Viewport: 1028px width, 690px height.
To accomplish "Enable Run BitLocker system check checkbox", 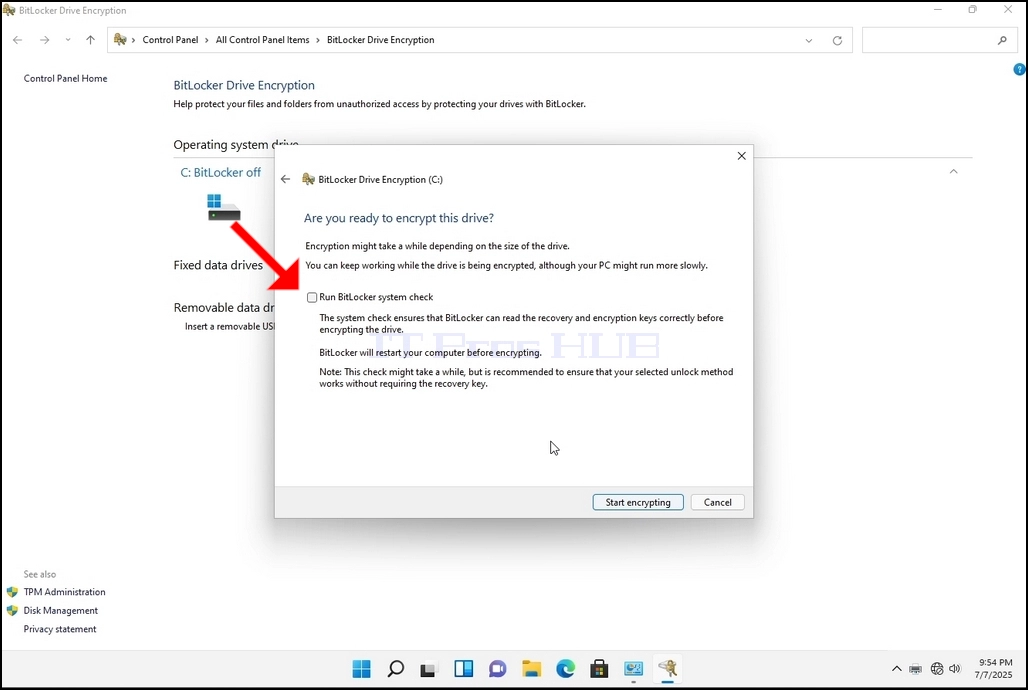I will tap(312, 297).
